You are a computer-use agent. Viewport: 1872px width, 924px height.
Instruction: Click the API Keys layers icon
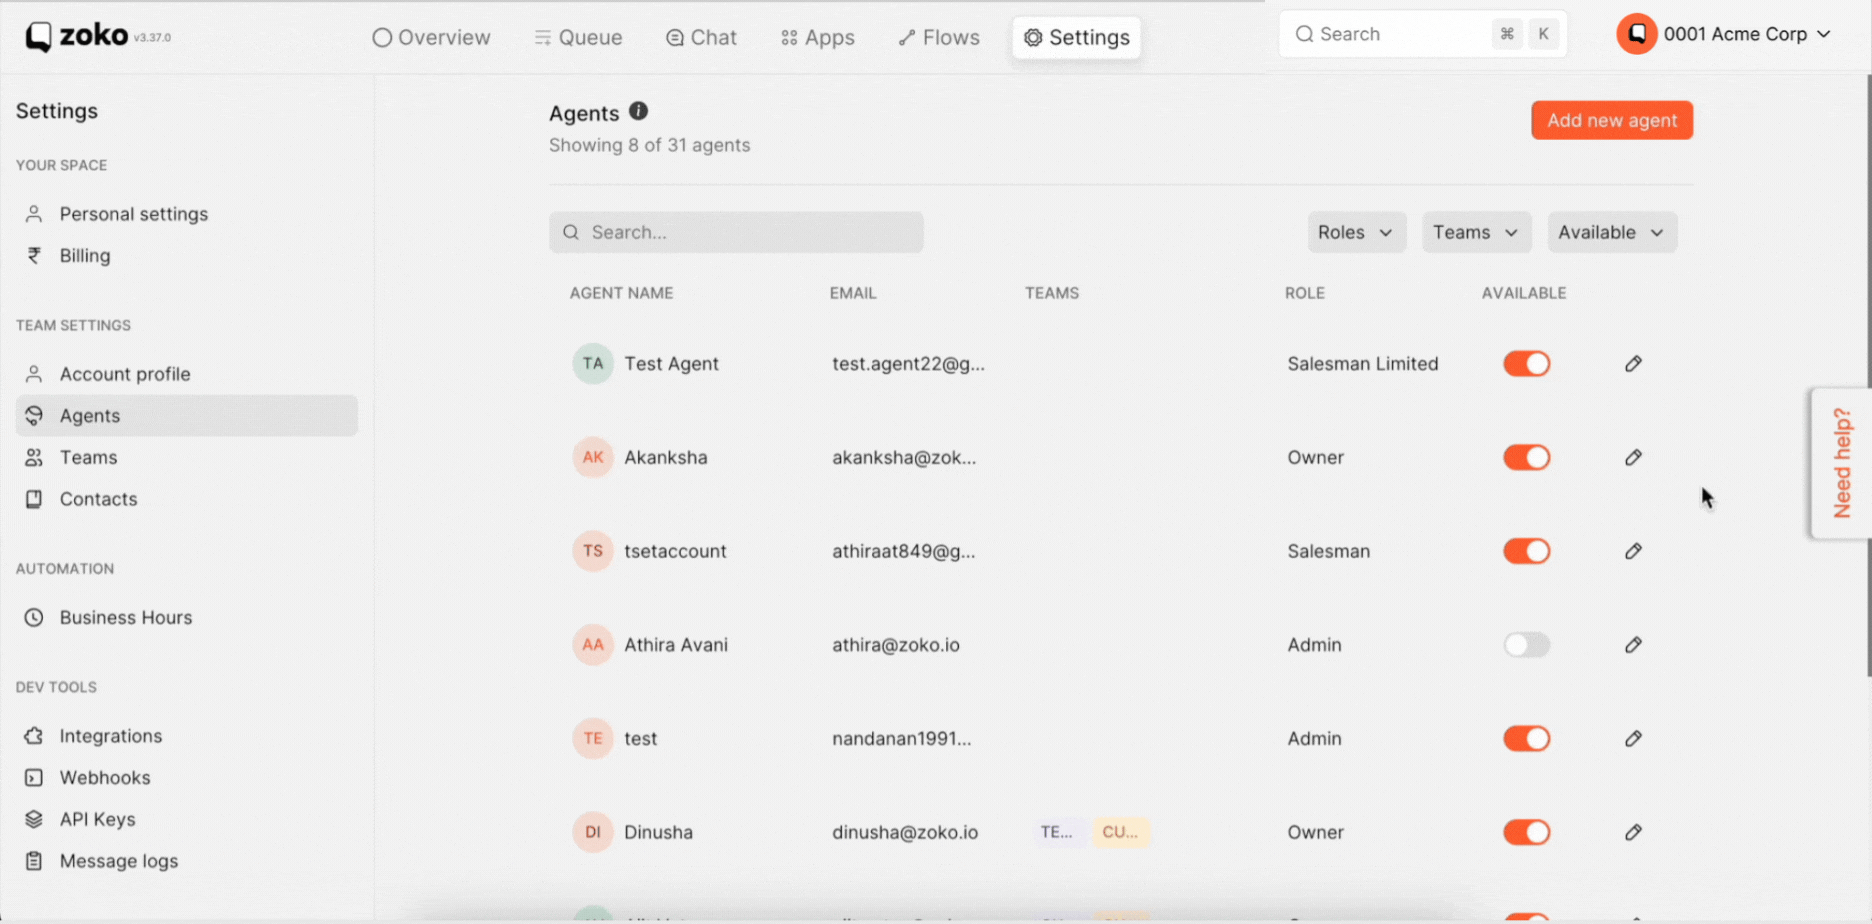tap(34, 819)
